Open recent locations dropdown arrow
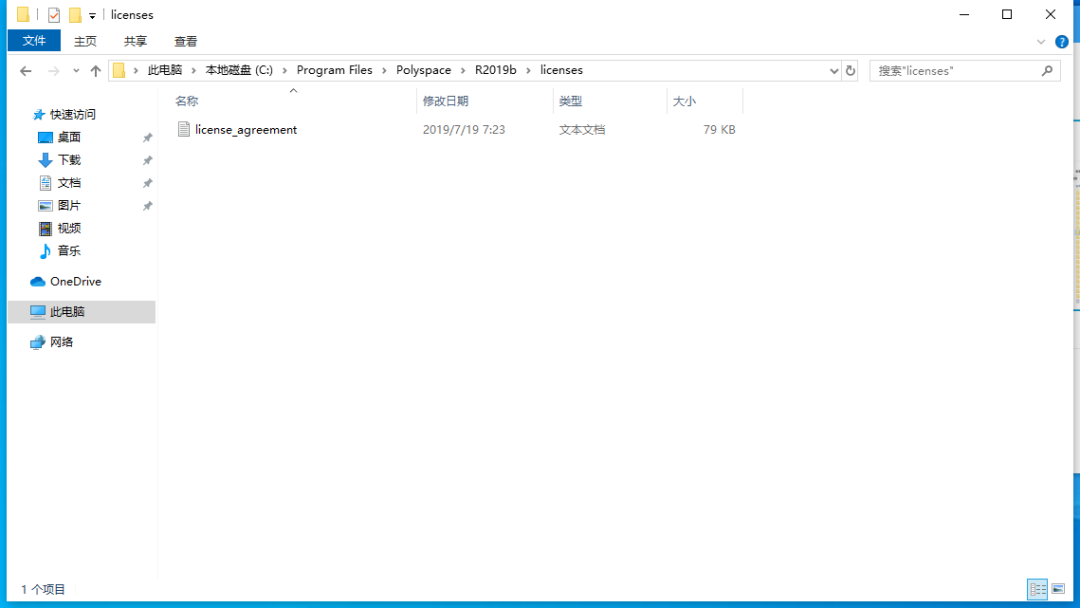 point(76,70)
